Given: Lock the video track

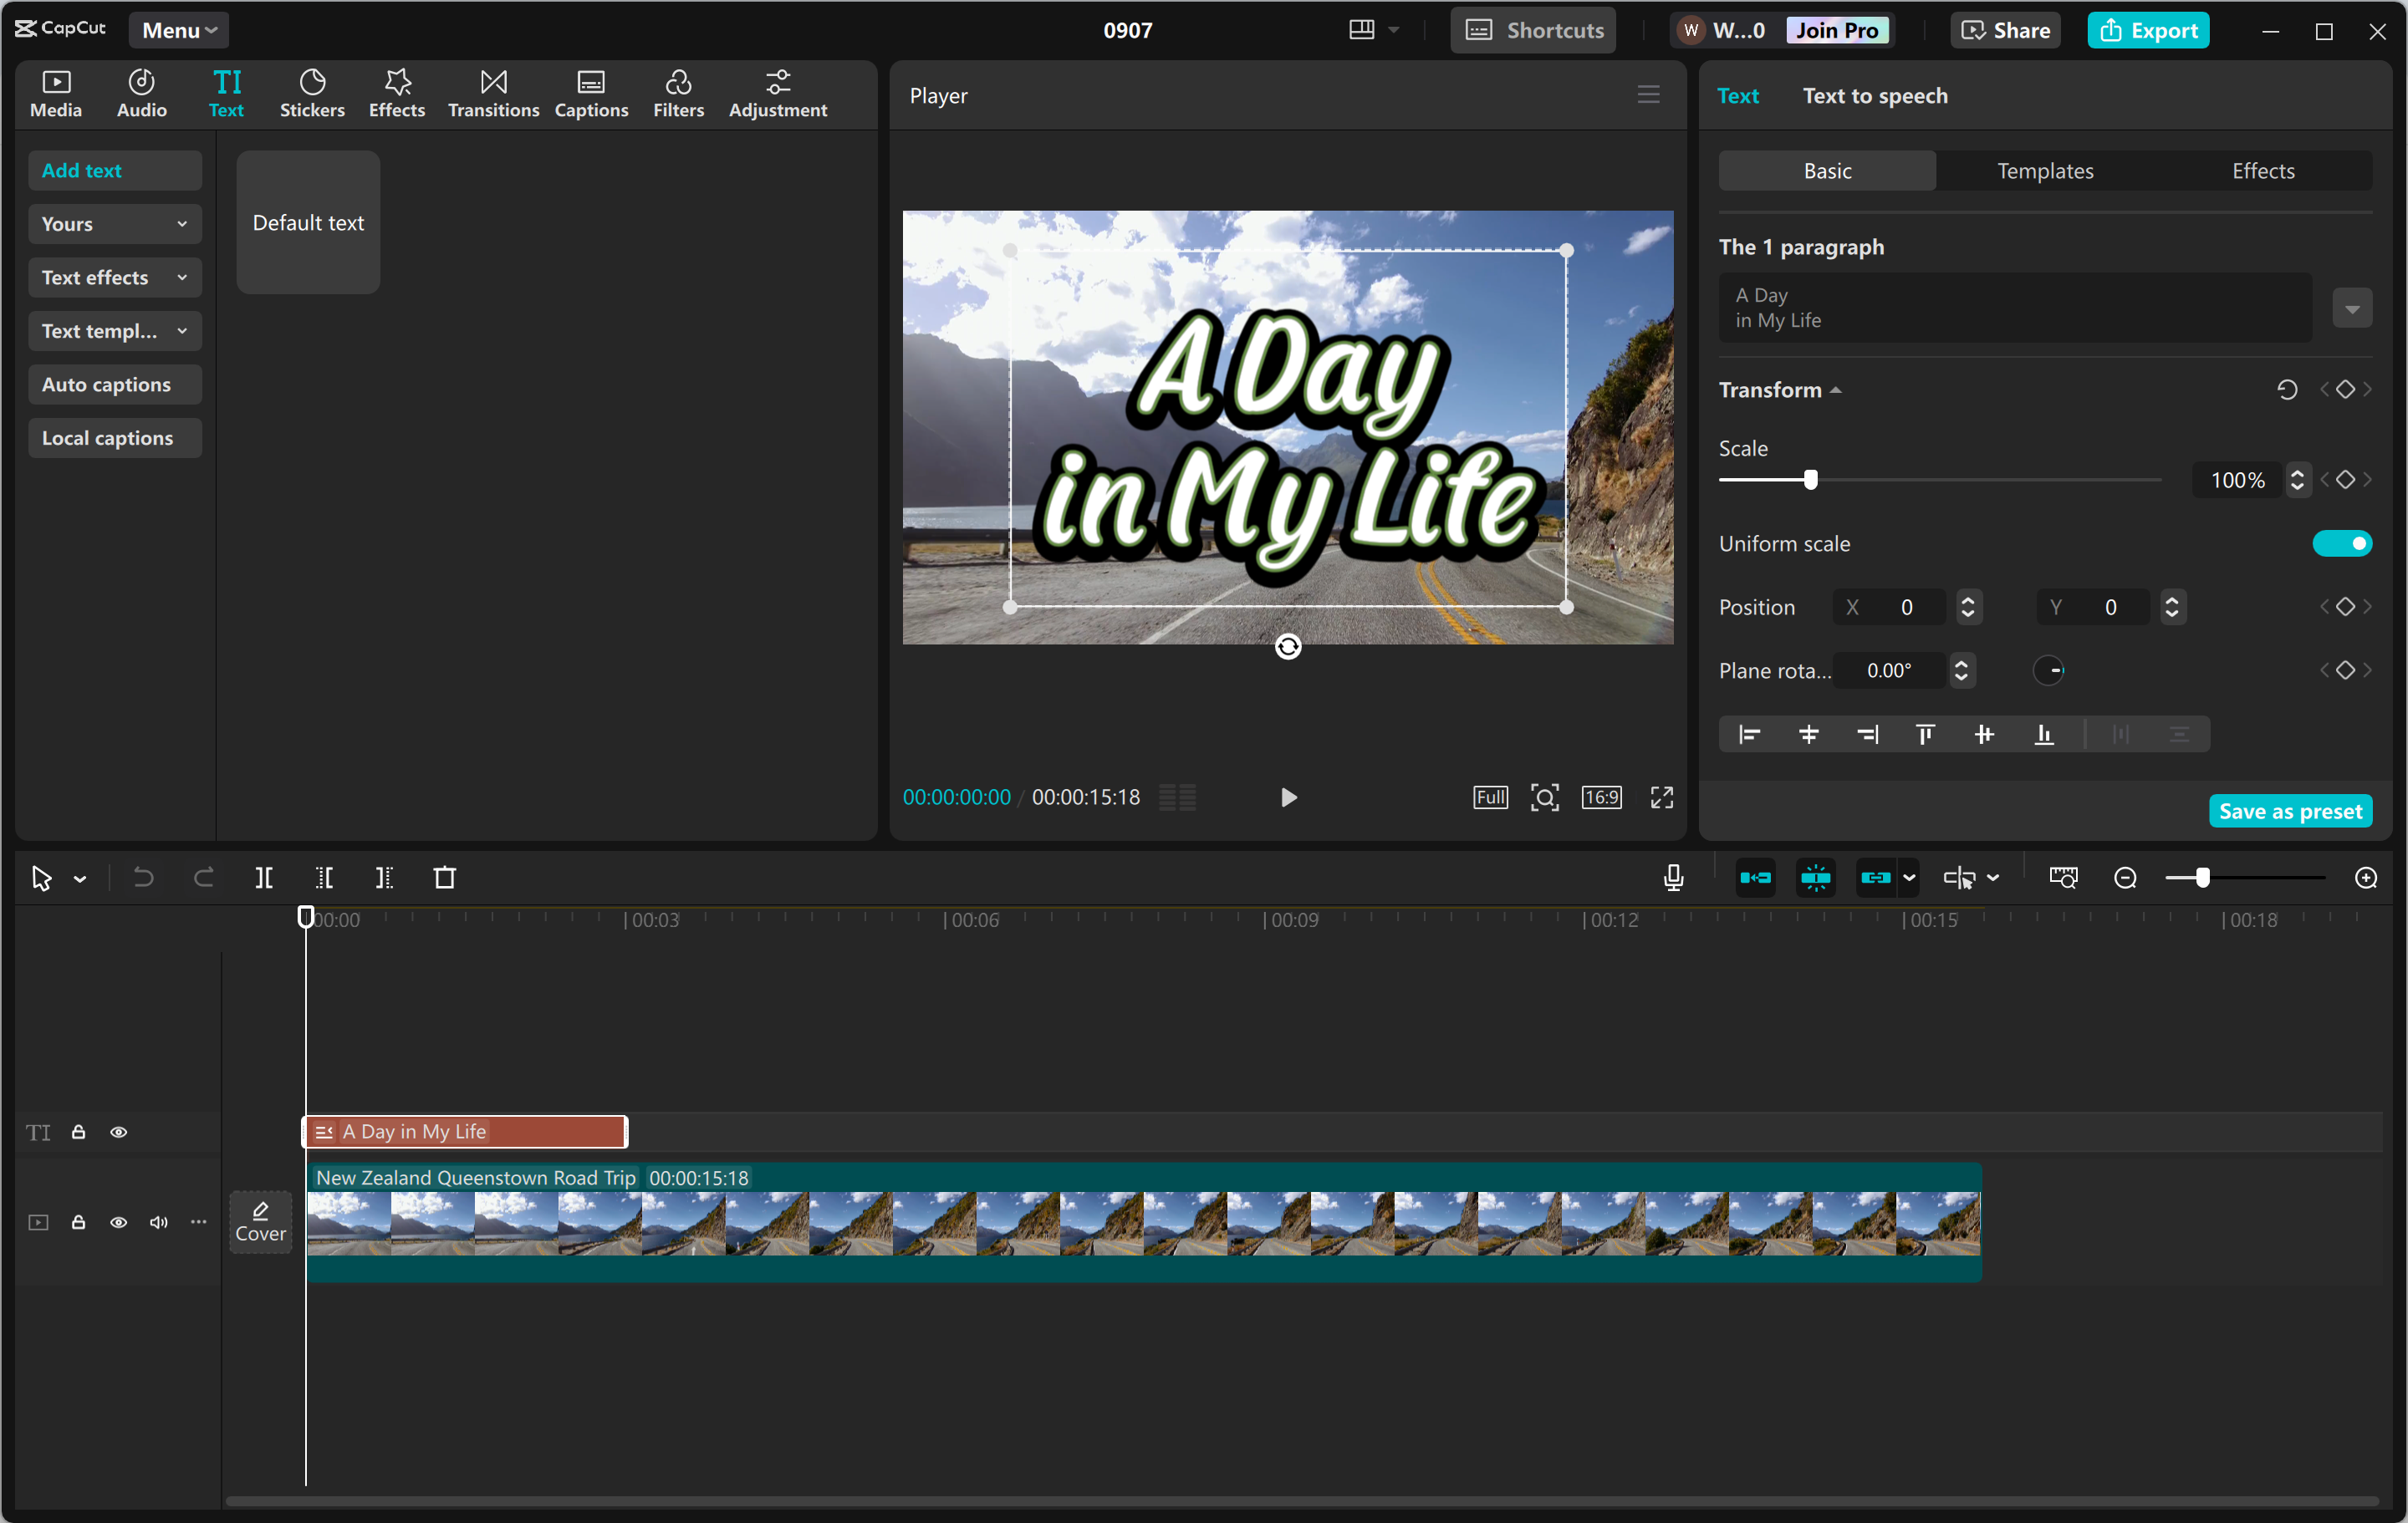Looking at the screenshot, I should tap(78, 1222).
